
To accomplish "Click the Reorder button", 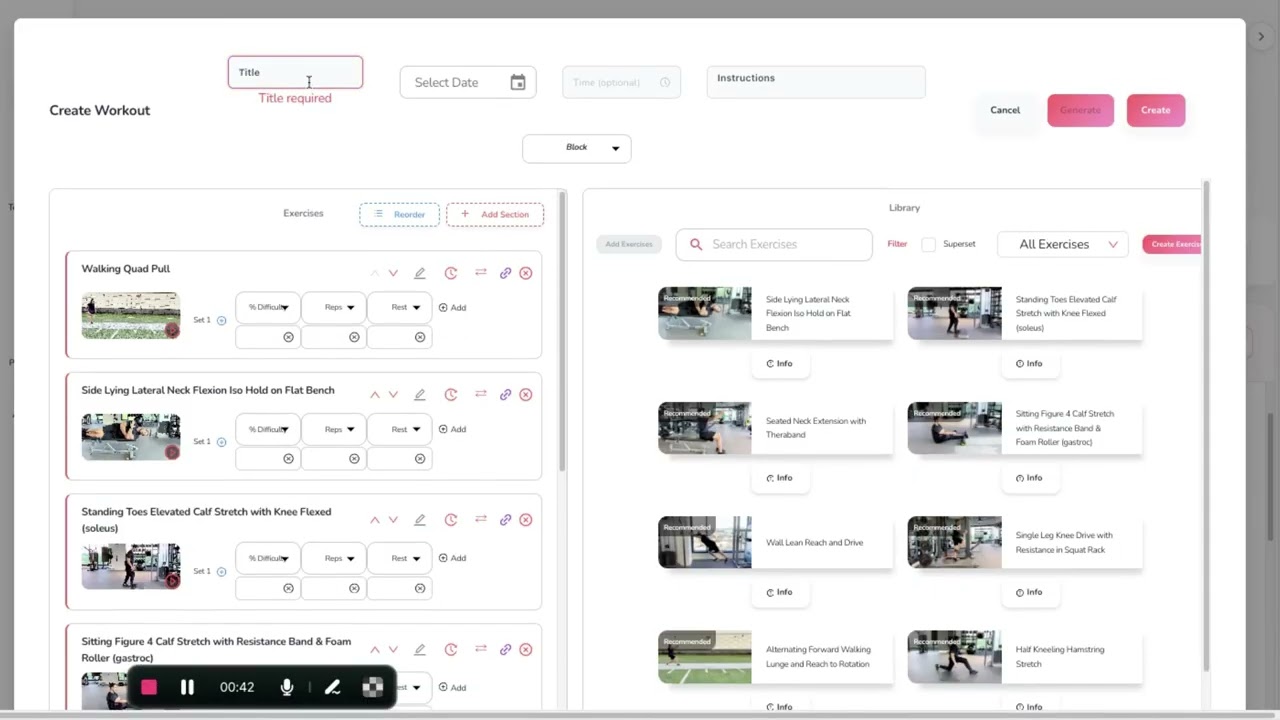I will (399, 214).
